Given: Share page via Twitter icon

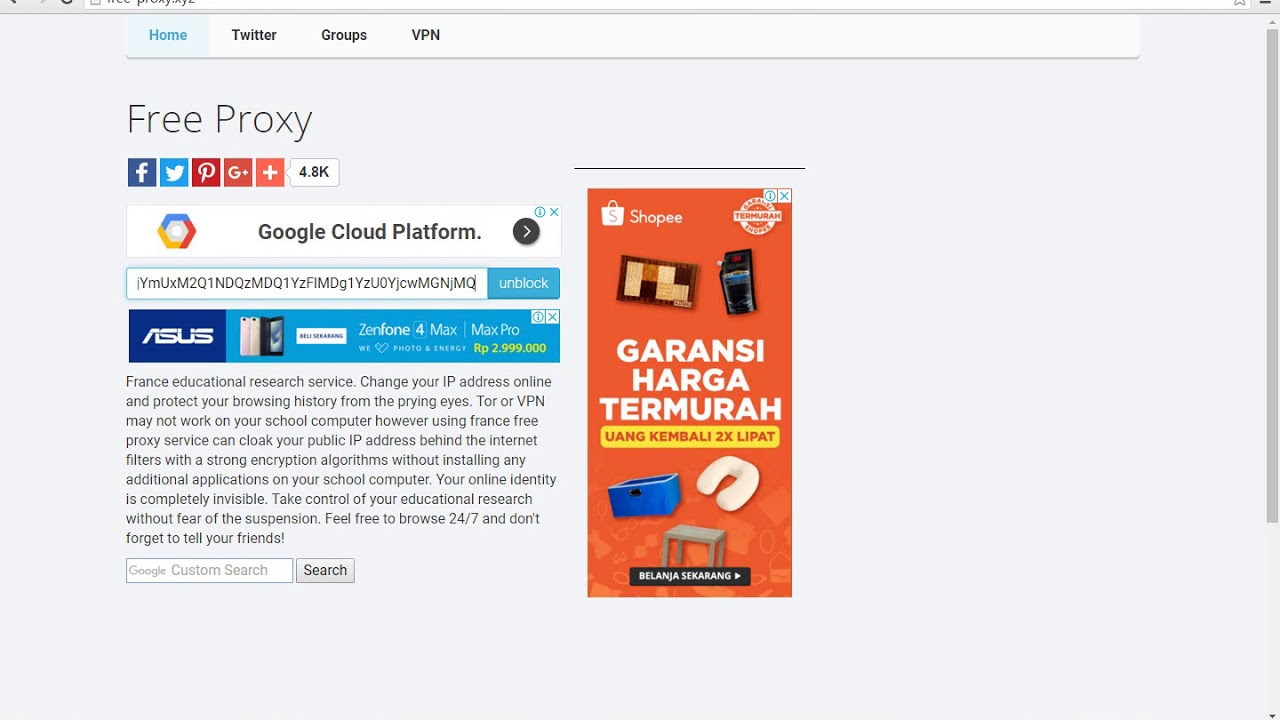Looking at the screenshot, I should [x=174, y=172].
